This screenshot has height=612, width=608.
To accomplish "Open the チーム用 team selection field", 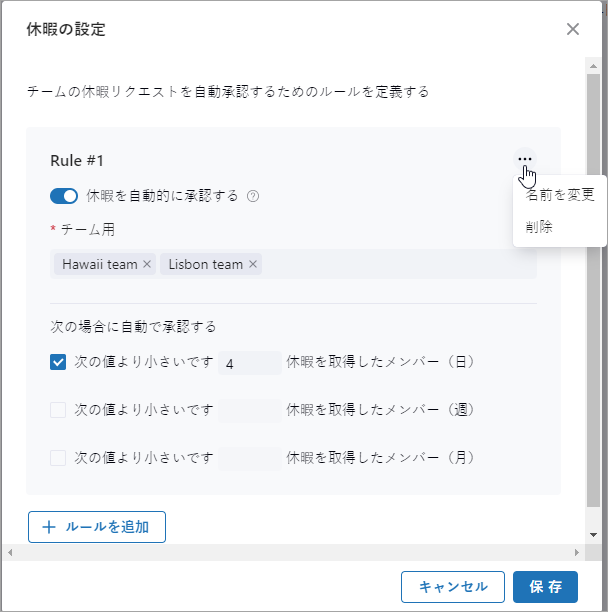I will pos(400,265).
